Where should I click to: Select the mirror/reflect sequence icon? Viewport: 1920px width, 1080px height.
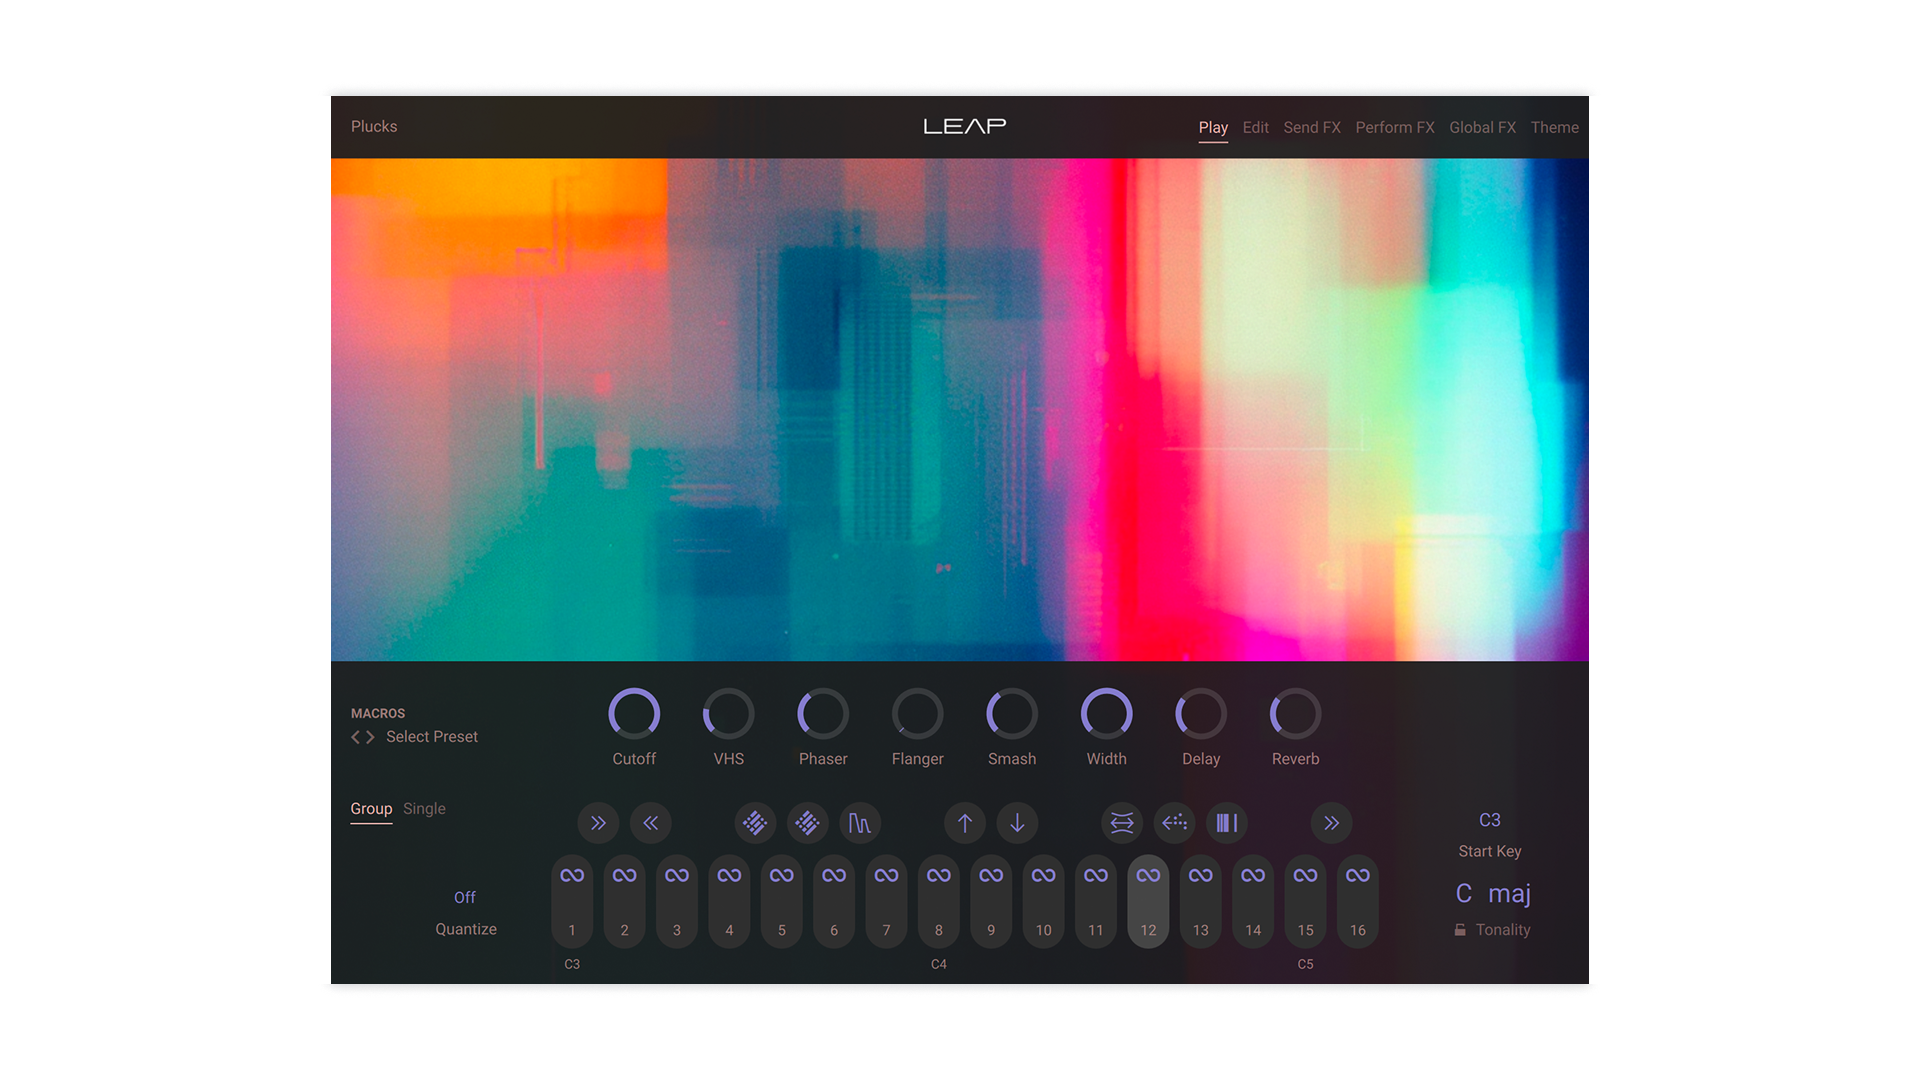pyautogui.click(x=1121, y=823)
